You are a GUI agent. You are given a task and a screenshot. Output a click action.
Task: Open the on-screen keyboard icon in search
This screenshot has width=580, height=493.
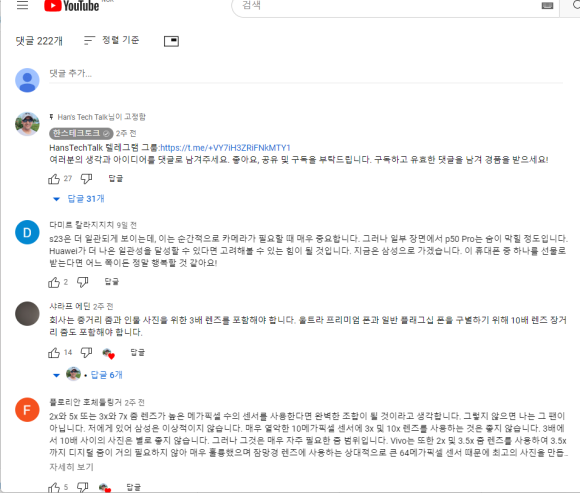547,5
